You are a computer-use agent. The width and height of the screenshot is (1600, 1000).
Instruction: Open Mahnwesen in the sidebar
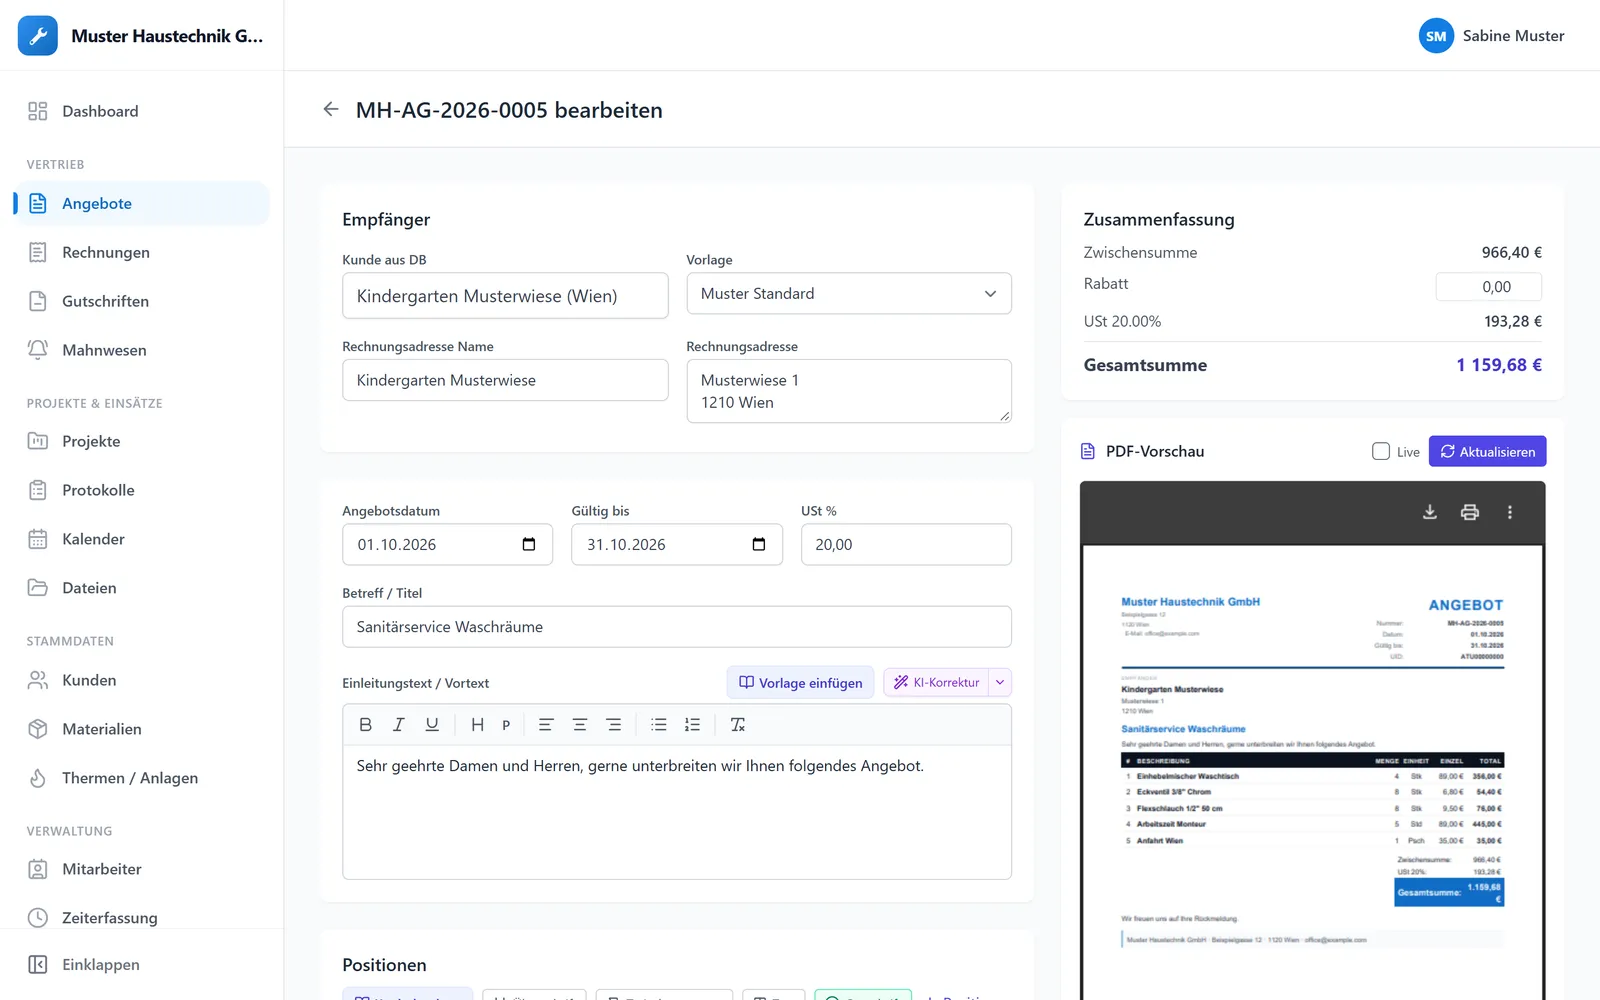pos(142,350)
